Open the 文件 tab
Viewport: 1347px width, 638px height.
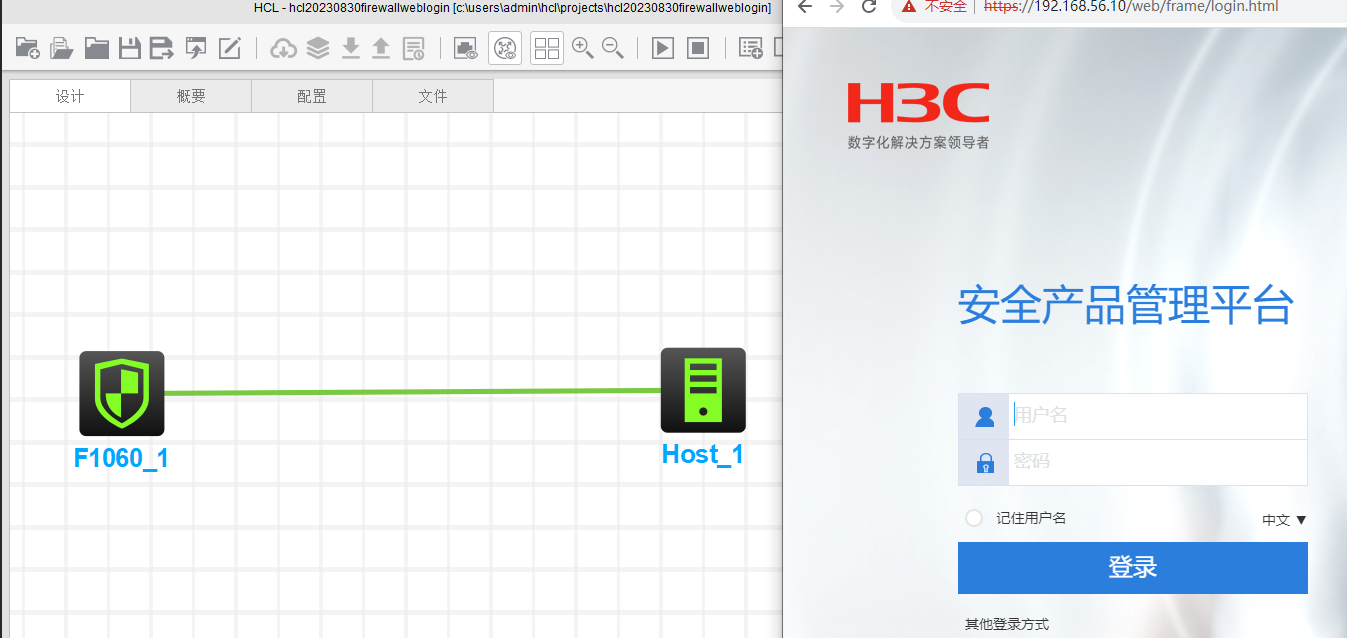pos(433,96)
